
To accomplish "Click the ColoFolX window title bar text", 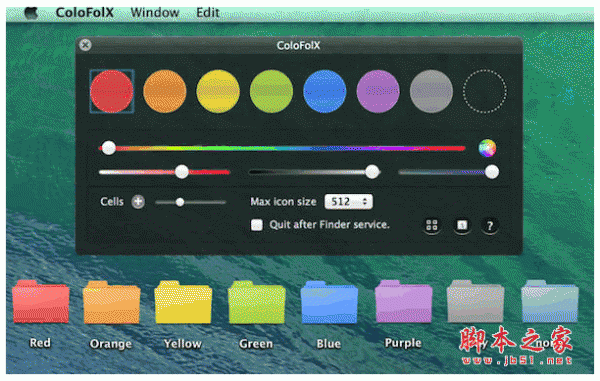I will (x=298, y=46).
